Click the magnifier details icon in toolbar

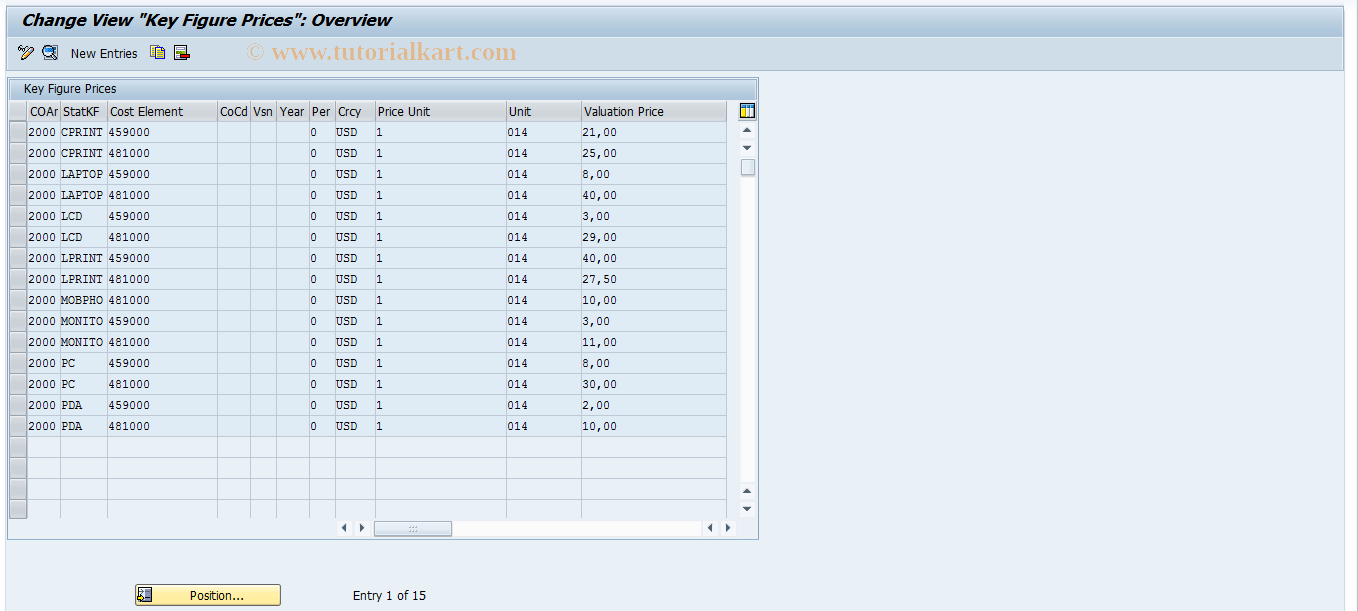[50, 53]
